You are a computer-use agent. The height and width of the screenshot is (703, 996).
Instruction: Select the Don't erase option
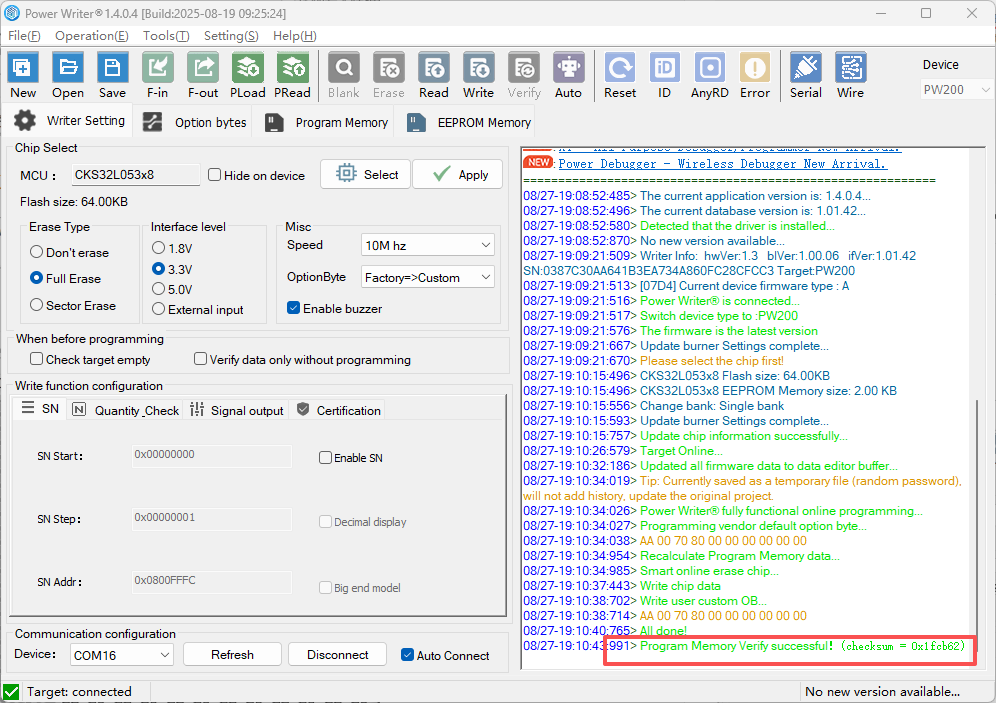pos(36,252)
